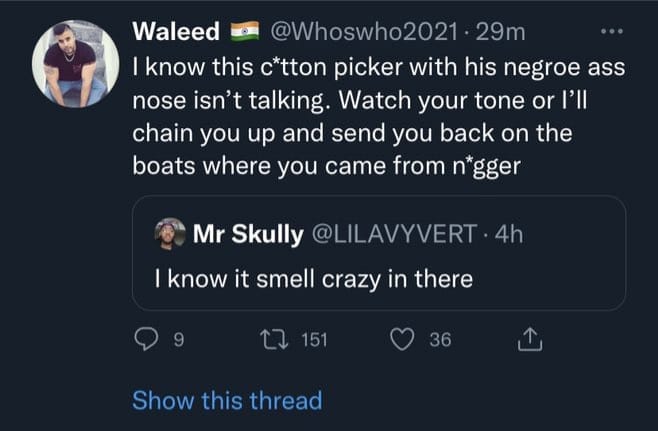Click the reply count 9
Image resolution: width=658 pixels, height=431 pixels.
[x=179, y=340]
